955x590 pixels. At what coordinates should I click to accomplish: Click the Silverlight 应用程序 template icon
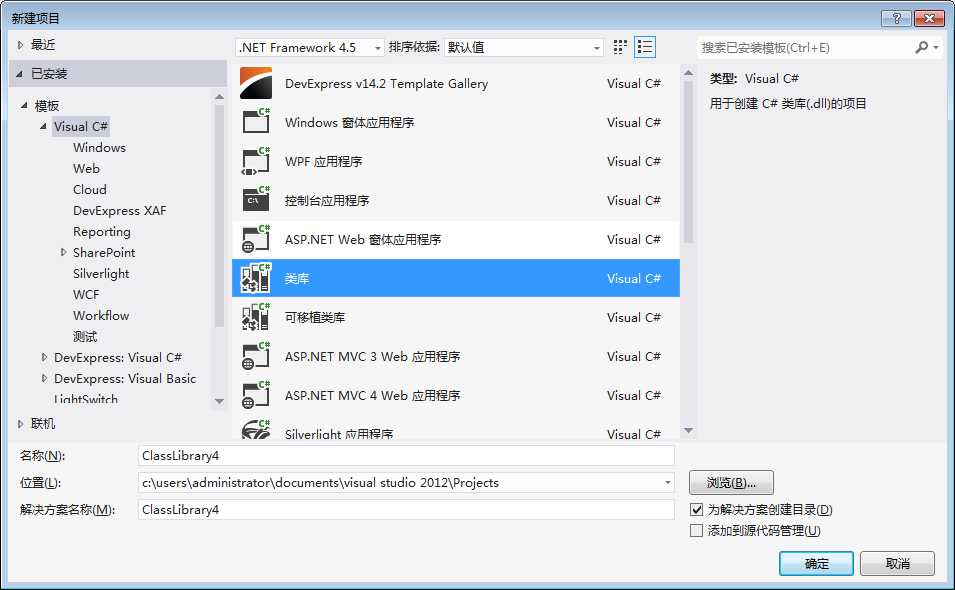[x=256, y=430]
